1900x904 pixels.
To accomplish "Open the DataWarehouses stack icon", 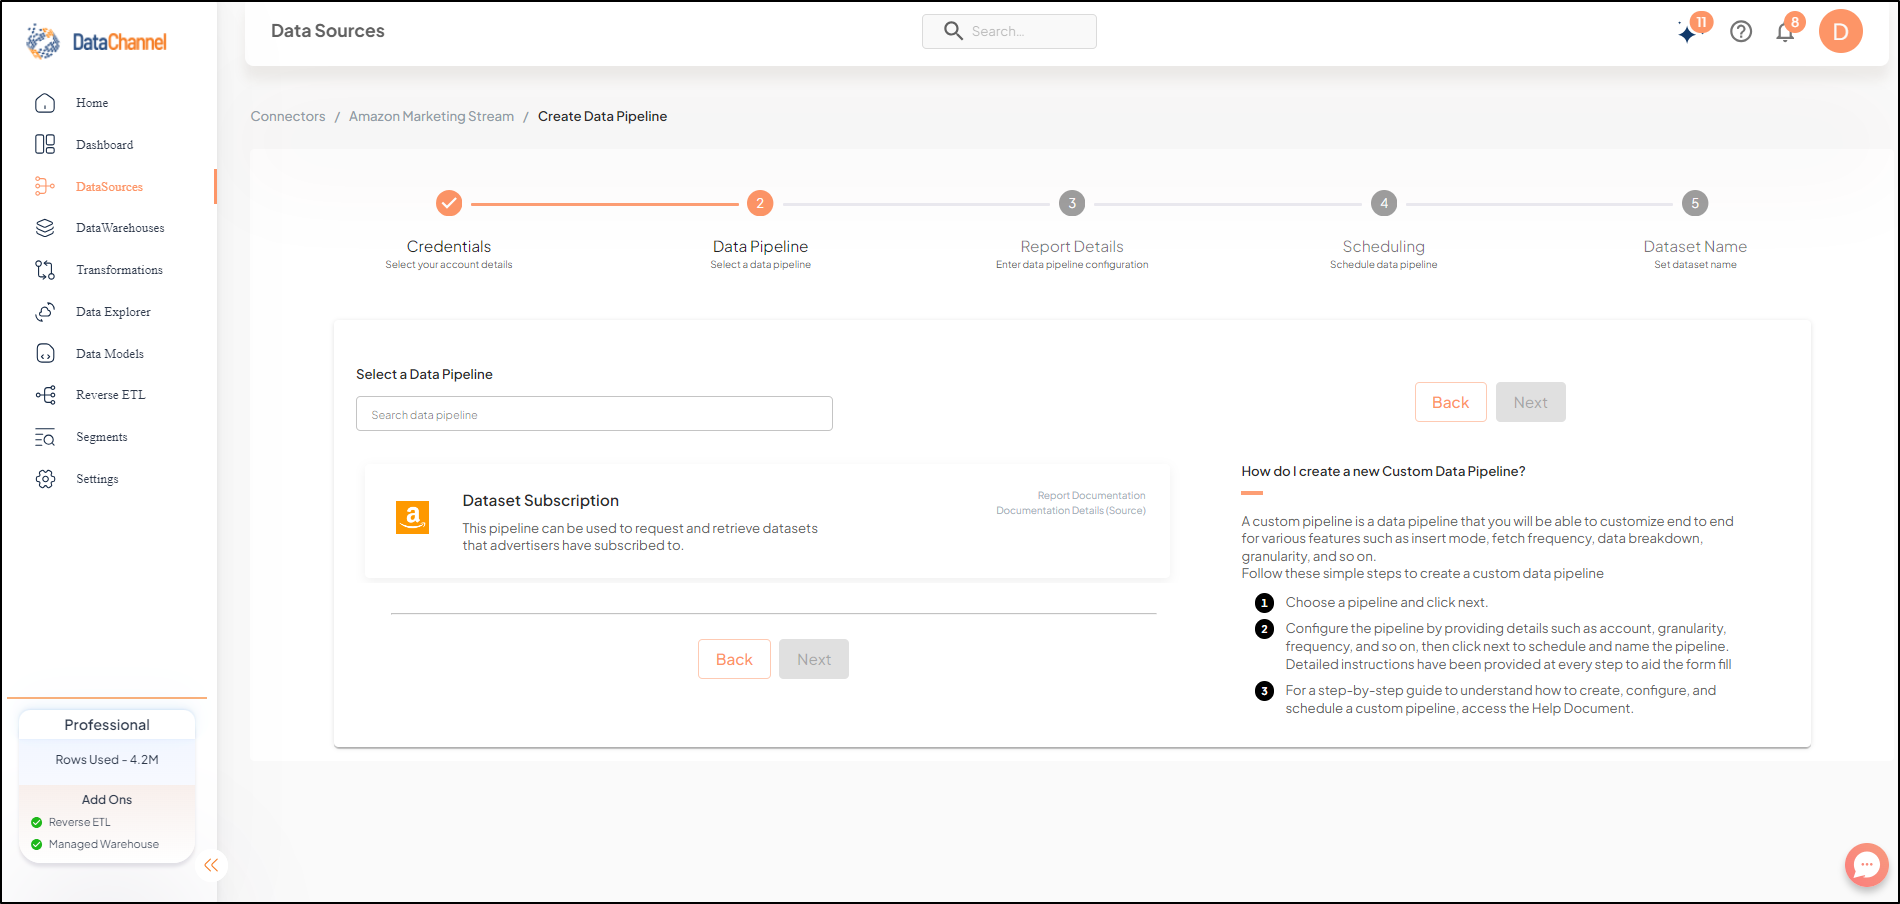I will coord(45,228).
